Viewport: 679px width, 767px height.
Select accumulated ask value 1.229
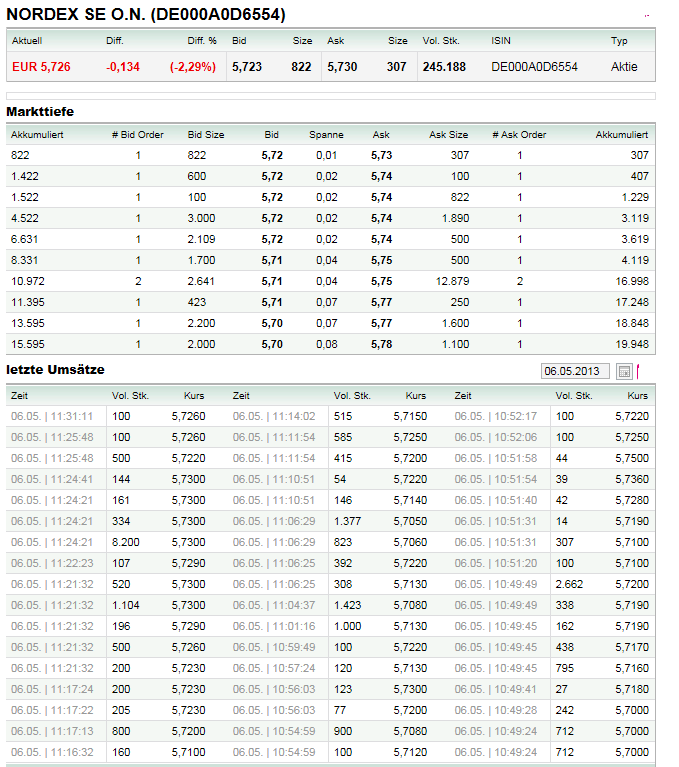[635, 197]
